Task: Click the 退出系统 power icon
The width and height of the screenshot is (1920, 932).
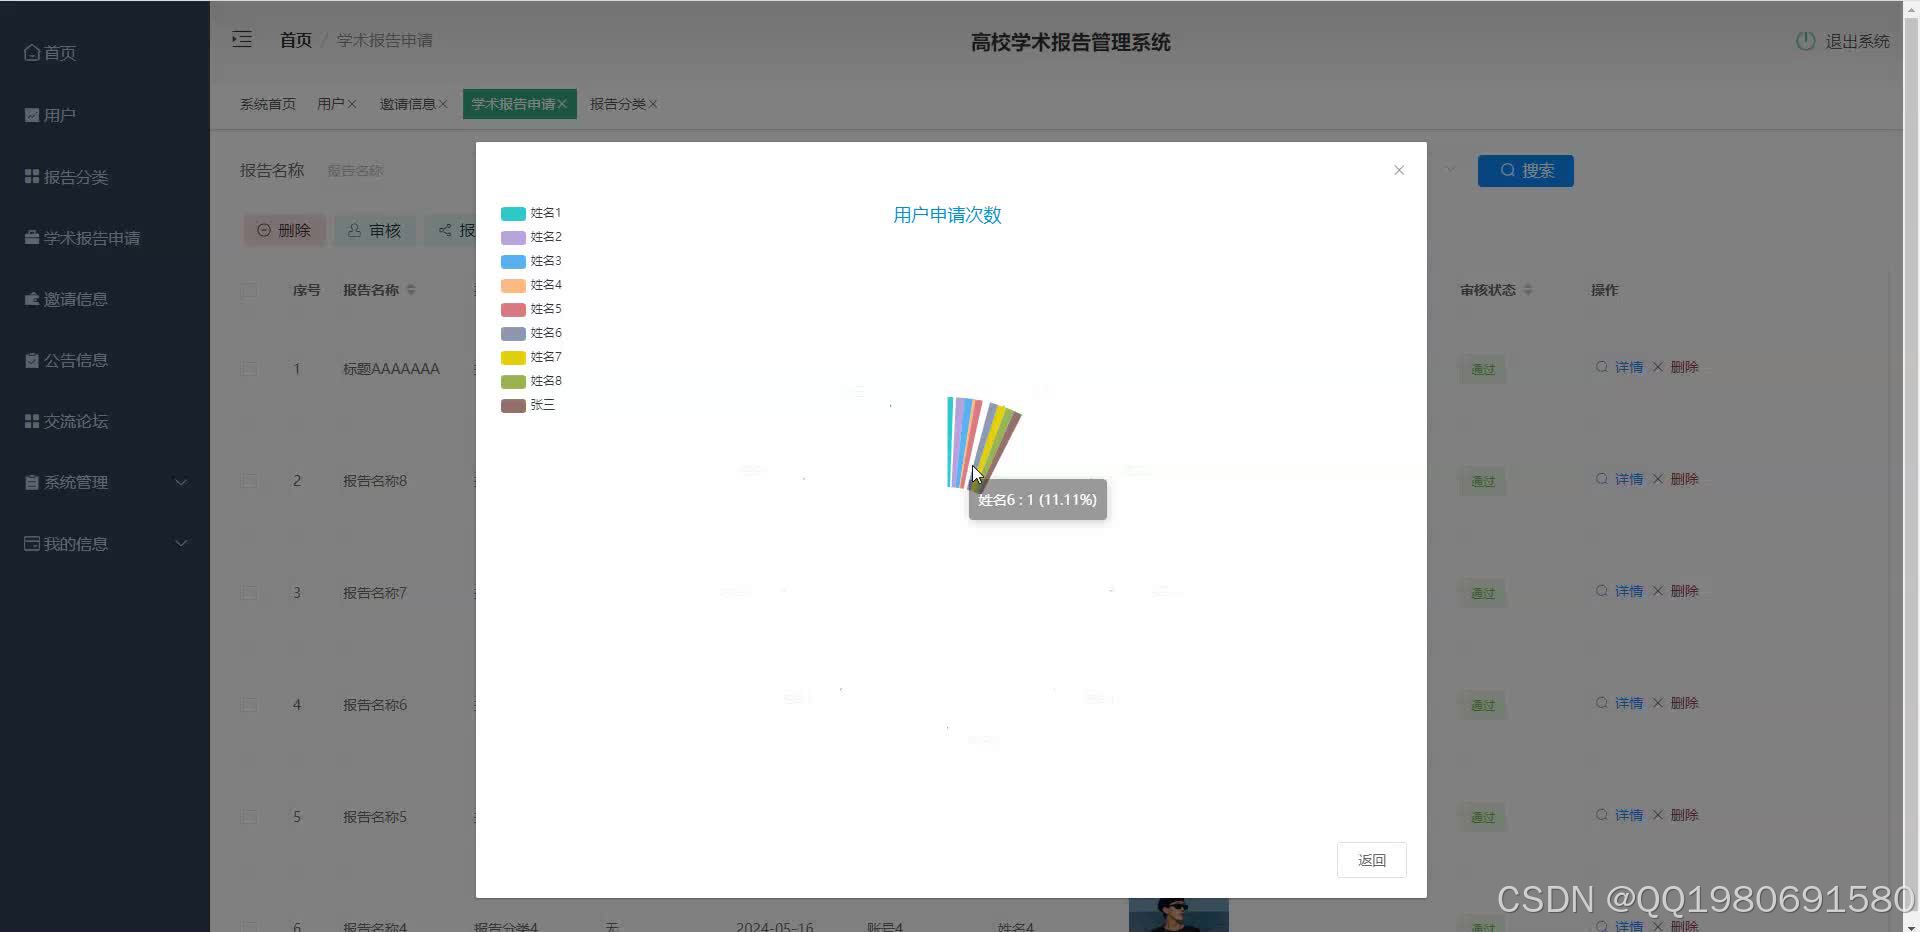Action: click(x=1805, y=41)
